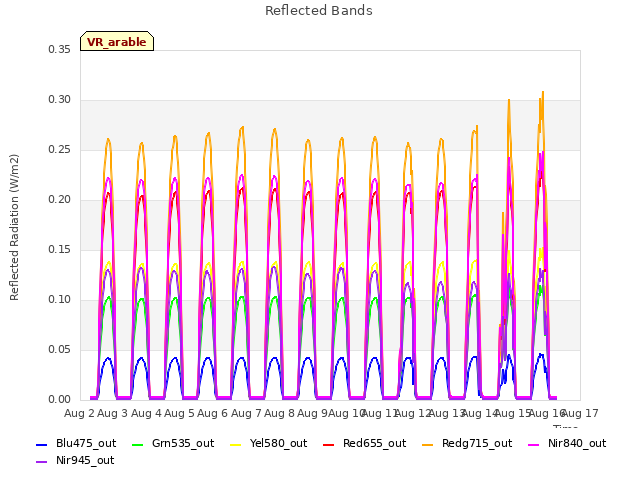Screen dimensions: 640x480
Task: Click the 0.20 y-axis tick label
Action: pos(60,200)
